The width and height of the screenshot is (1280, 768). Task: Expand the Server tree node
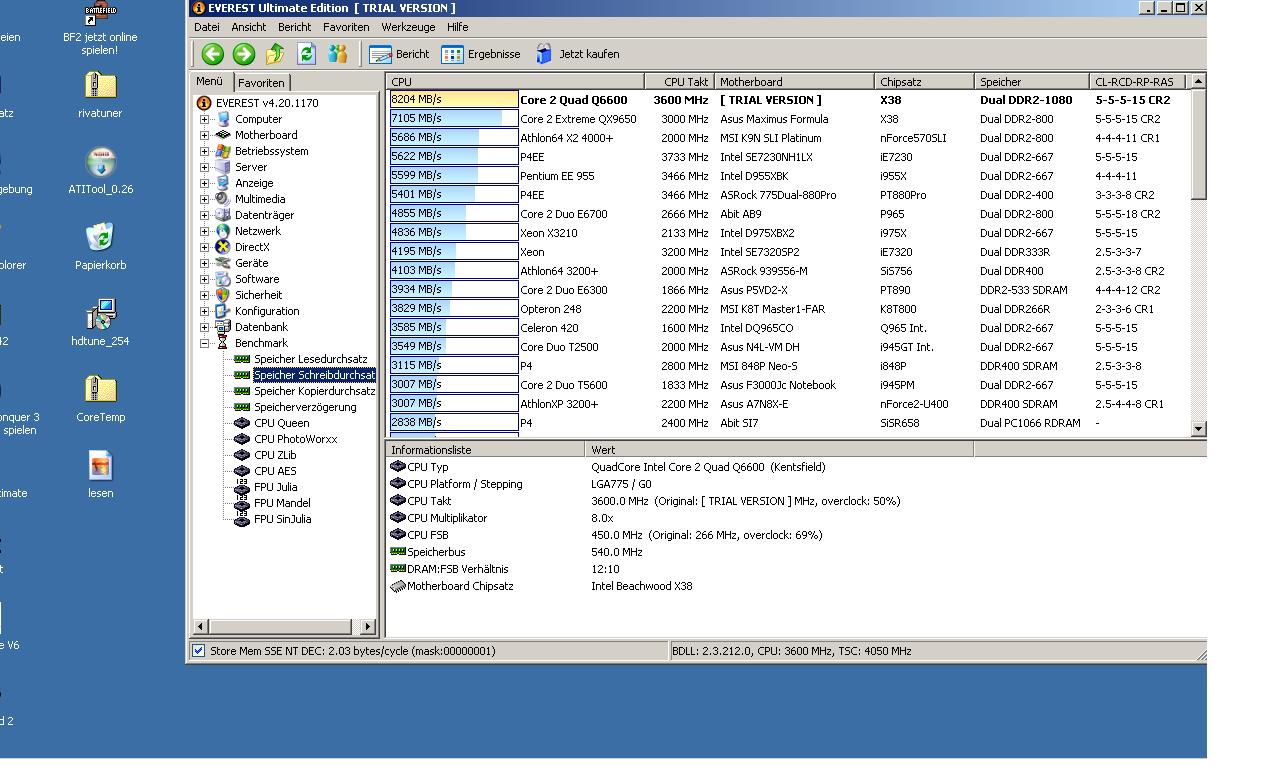(205, 167)
